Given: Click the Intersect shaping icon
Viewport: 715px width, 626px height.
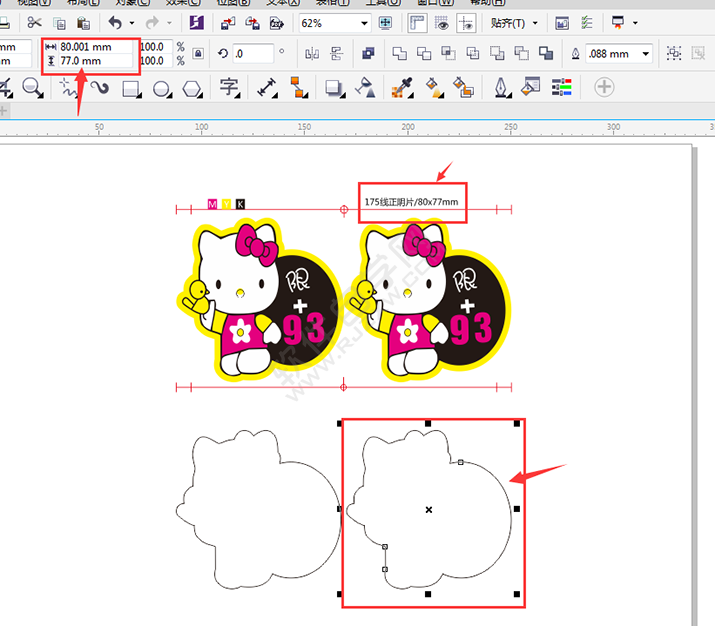Looking at the screenshot, I should point(448,53).
